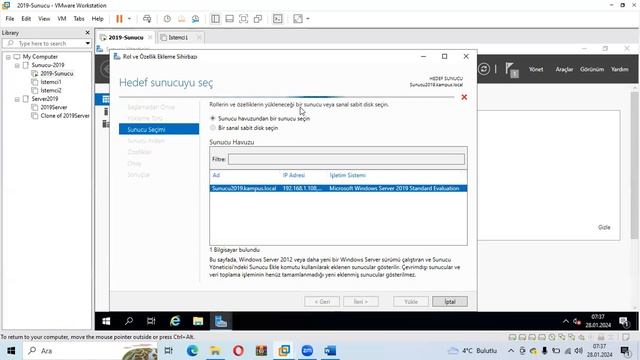Click the Gizle link in Server Manager
The width and height of the screenshot is (640, 360).
click(x=604, y=227)
